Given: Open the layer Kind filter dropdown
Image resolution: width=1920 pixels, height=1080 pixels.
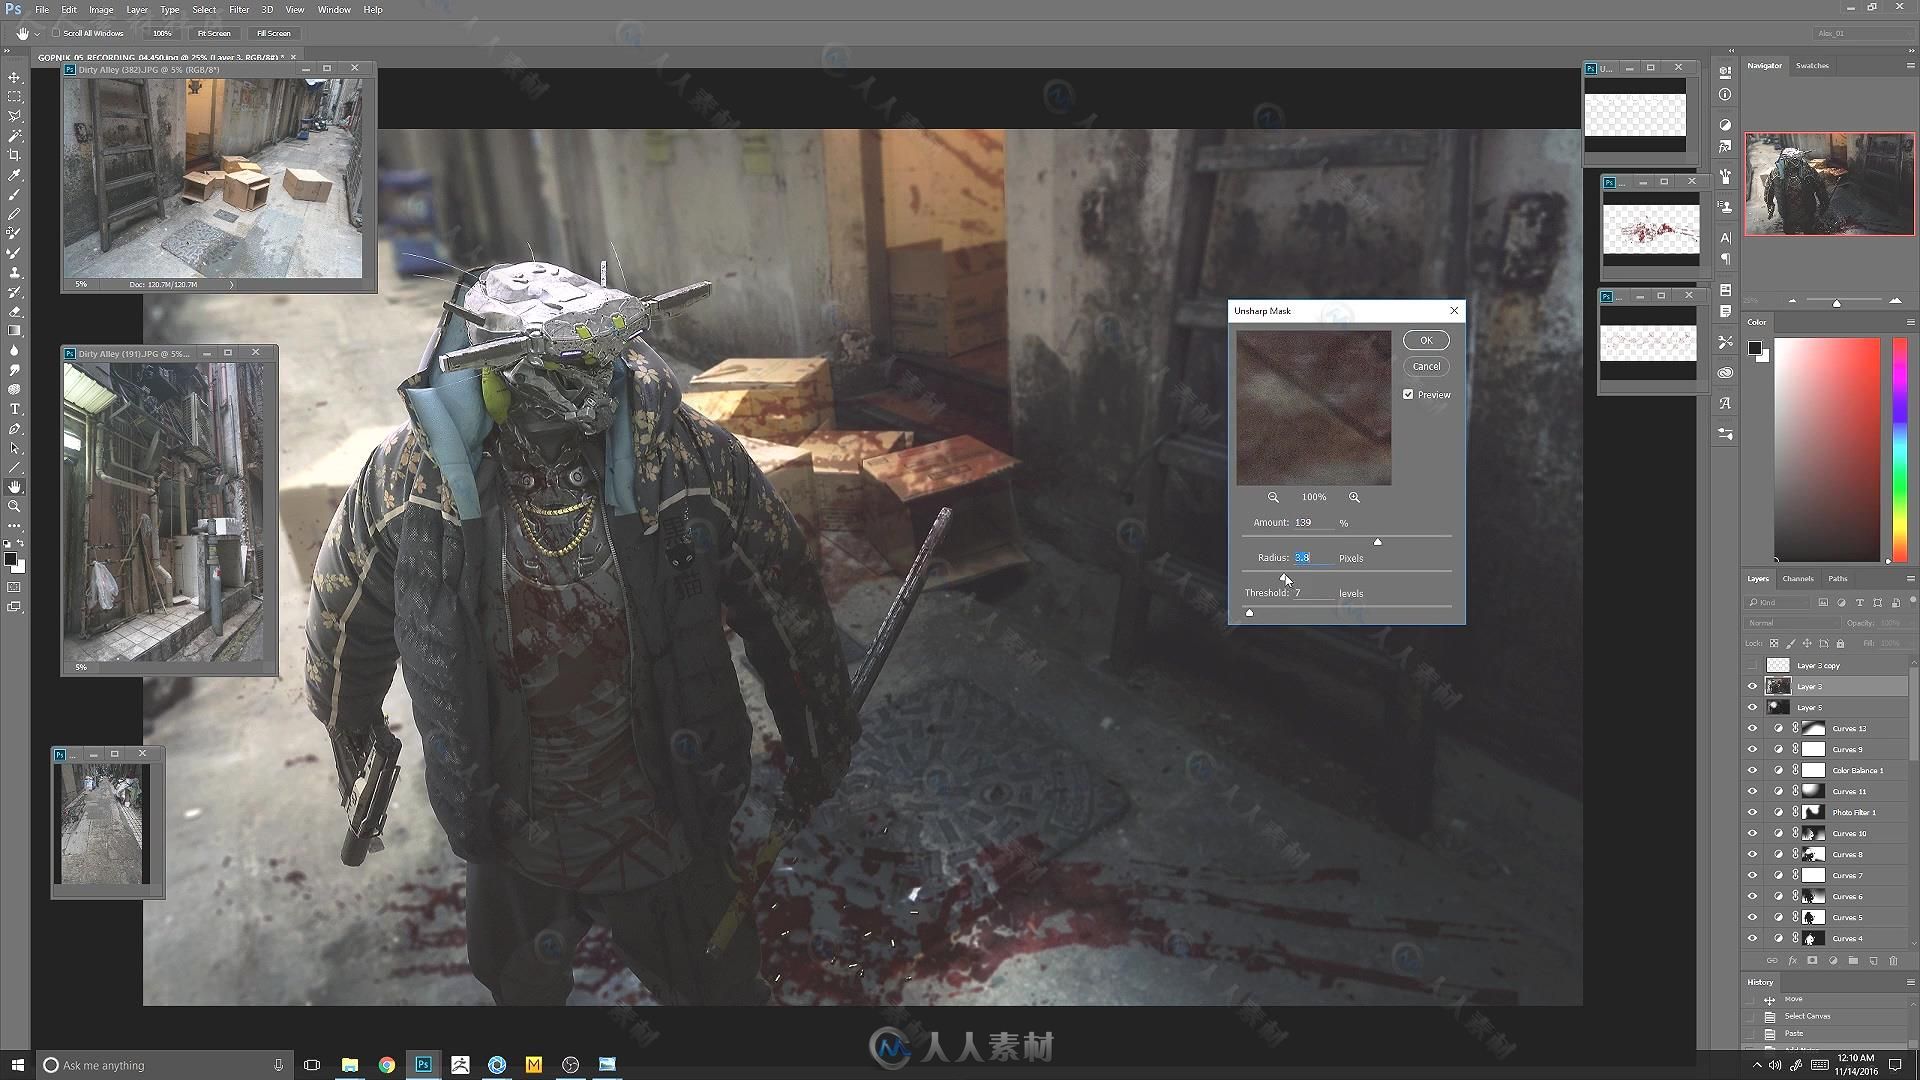Looking at the screenshot, I should pyautogui.click(x=1778, y=602).
